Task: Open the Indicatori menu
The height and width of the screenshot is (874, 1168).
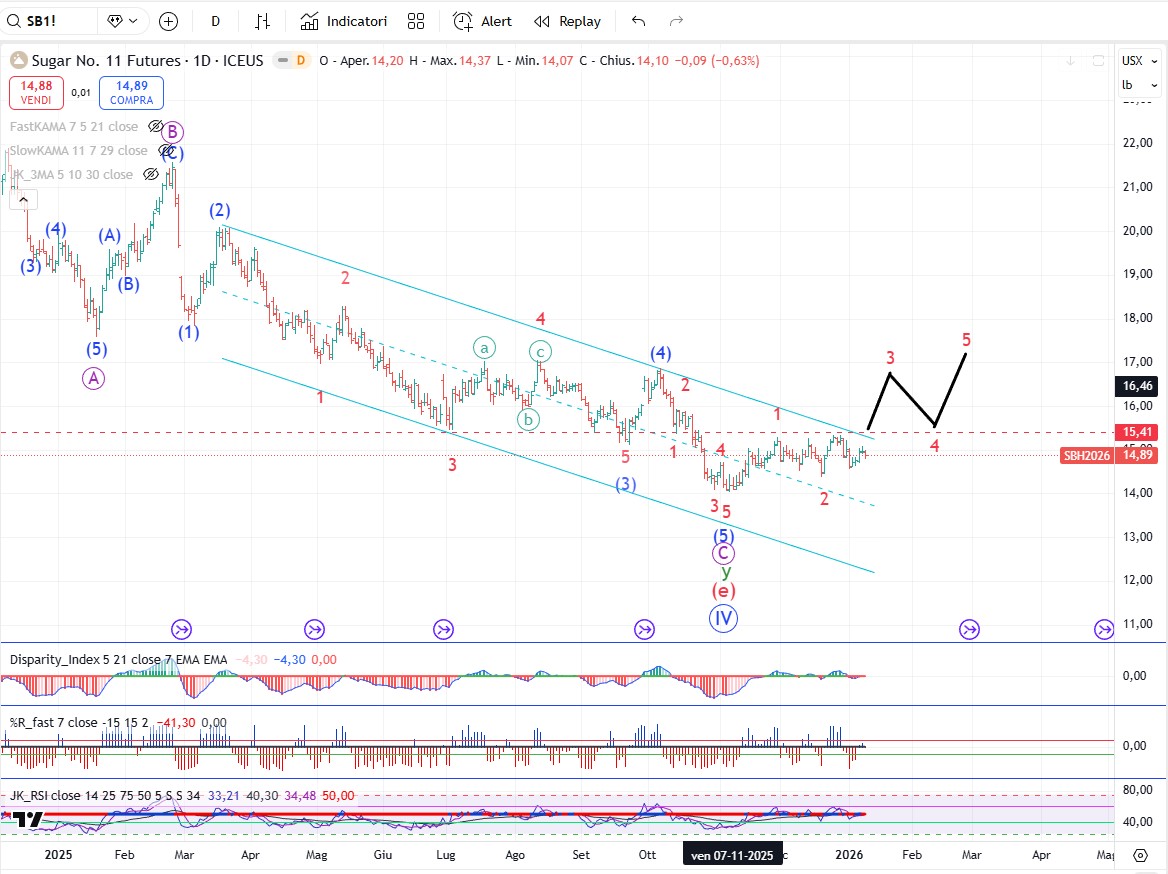Action: [x=344, y=21]
